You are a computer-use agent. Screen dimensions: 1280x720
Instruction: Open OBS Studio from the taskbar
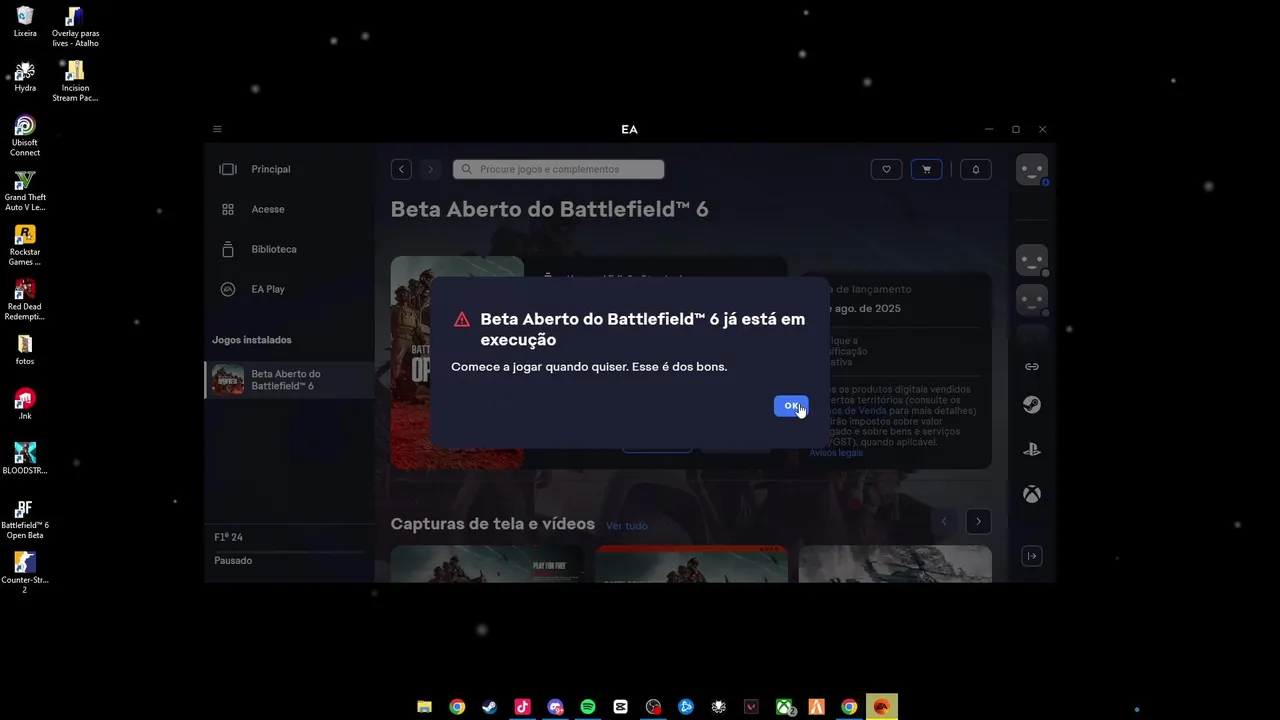pos(653,707)
